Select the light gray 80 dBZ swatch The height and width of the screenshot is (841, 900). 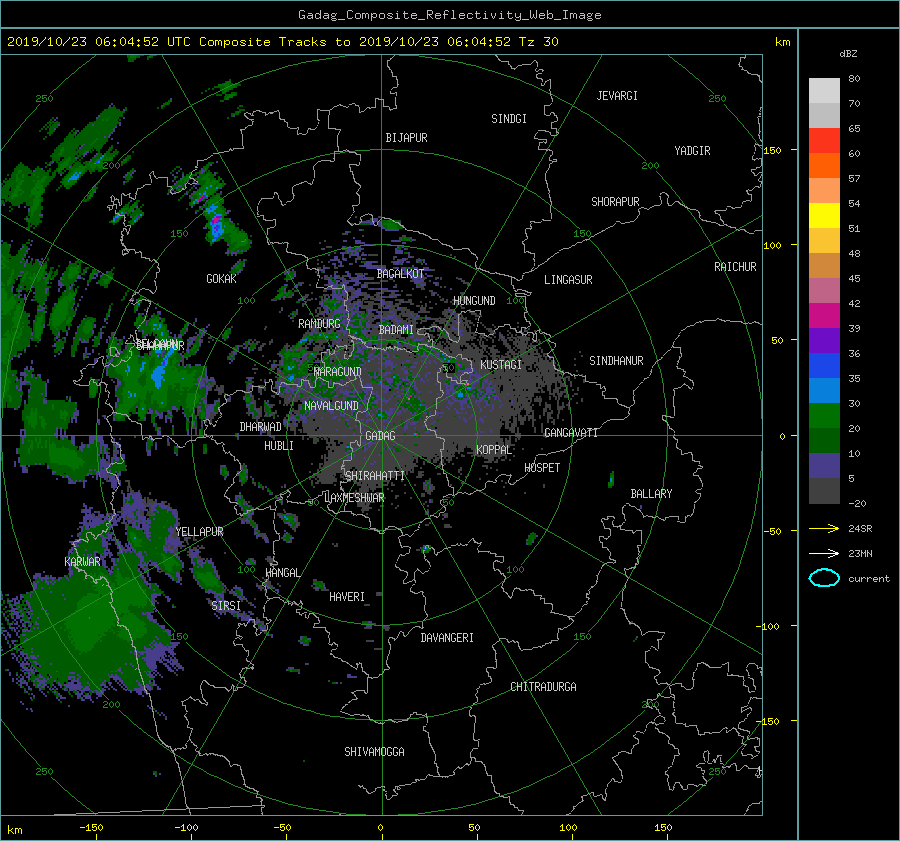coord(824,90)
